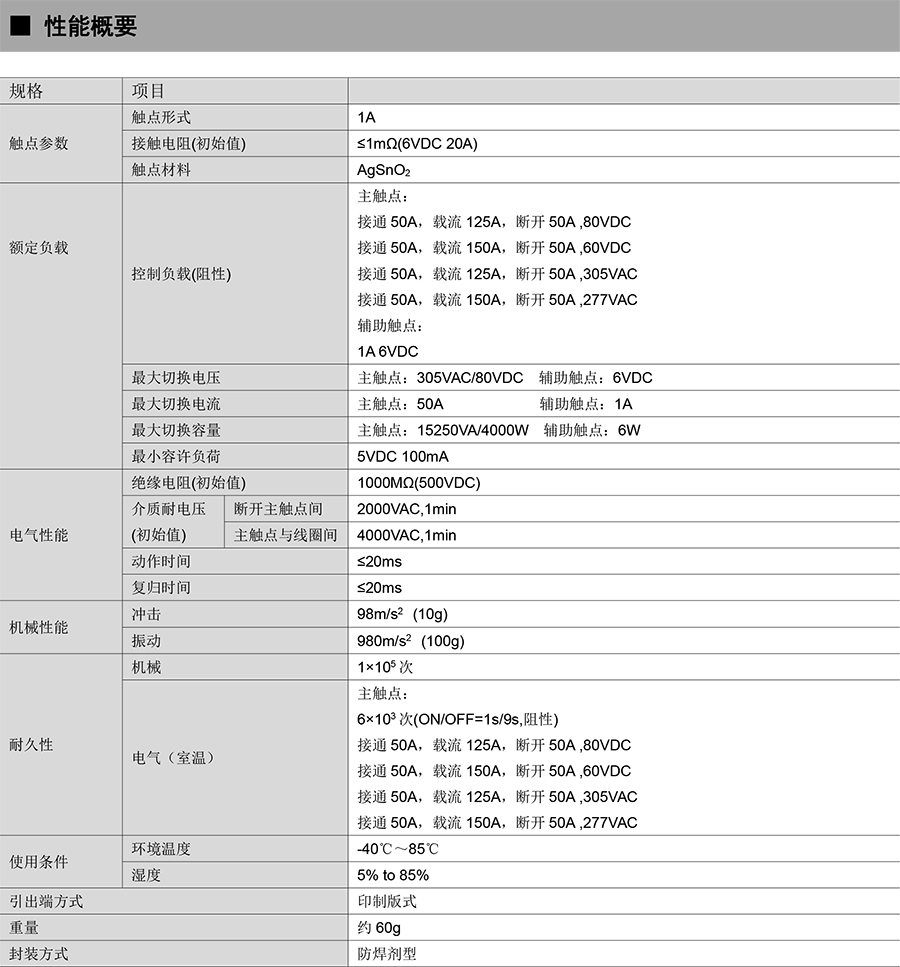Click the 性能概要 section heading
This screenshot has width=900, height=967.
(90, 27)
